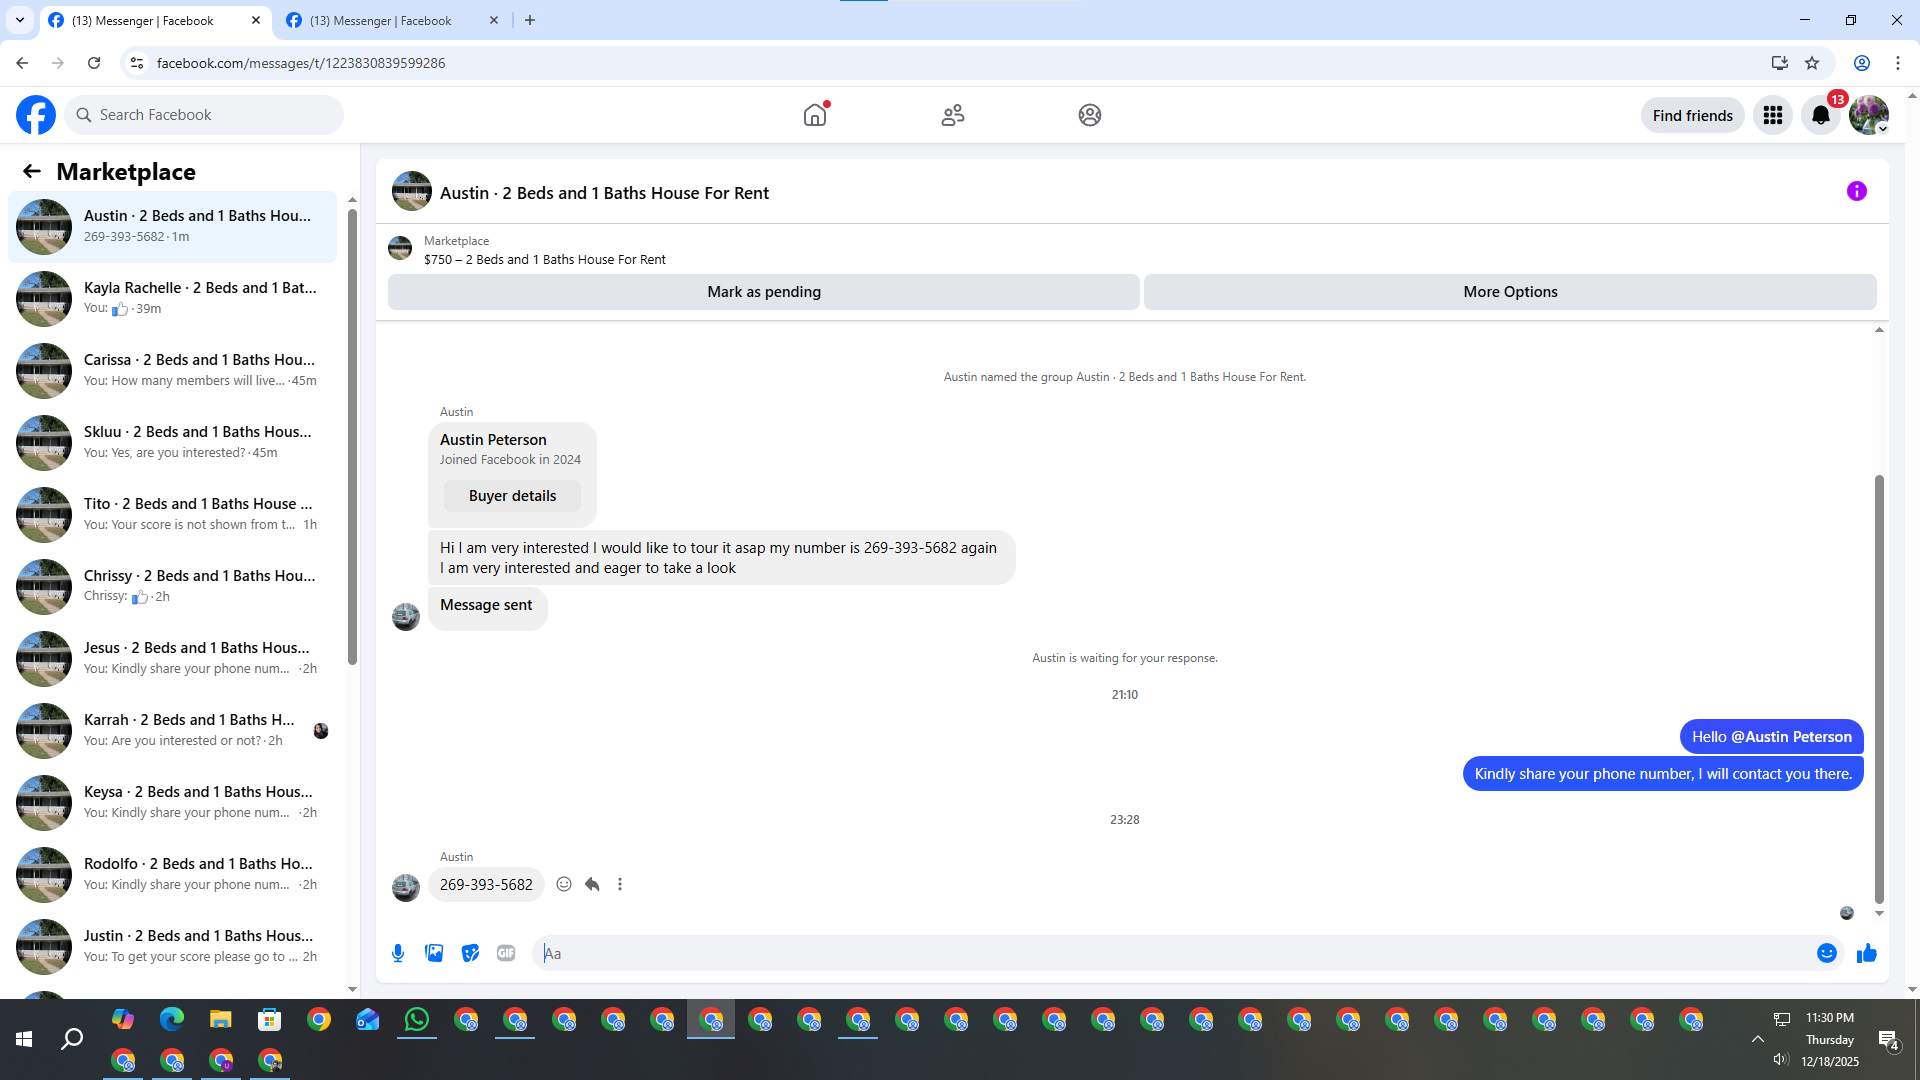Open the GIF picker
Image resolution: width=1920 pixels, height=1080 pixels.
click(x=506, y=953)
